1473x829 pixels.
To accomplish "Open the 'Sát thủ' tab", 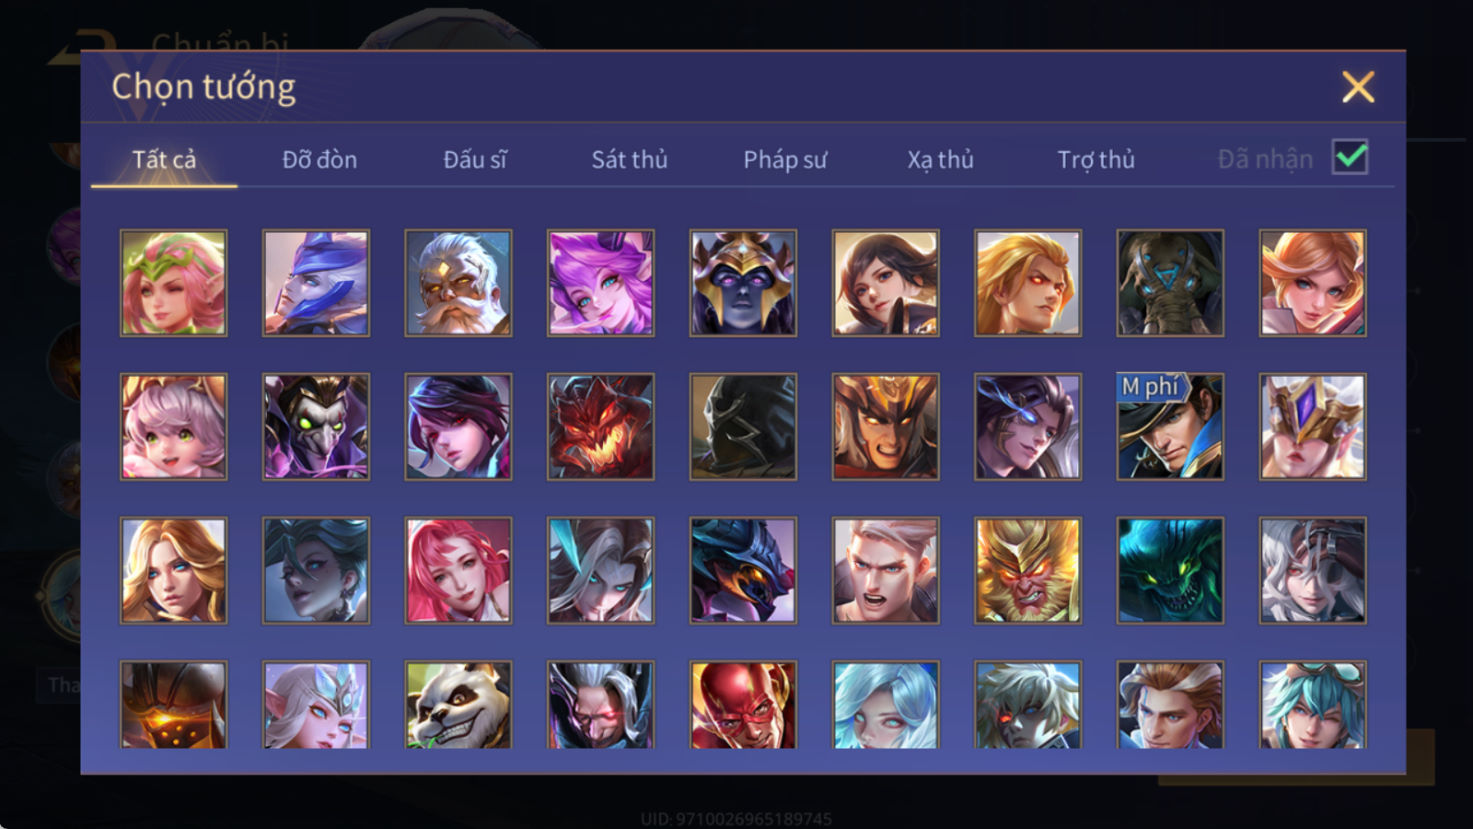I will [629, 159].
